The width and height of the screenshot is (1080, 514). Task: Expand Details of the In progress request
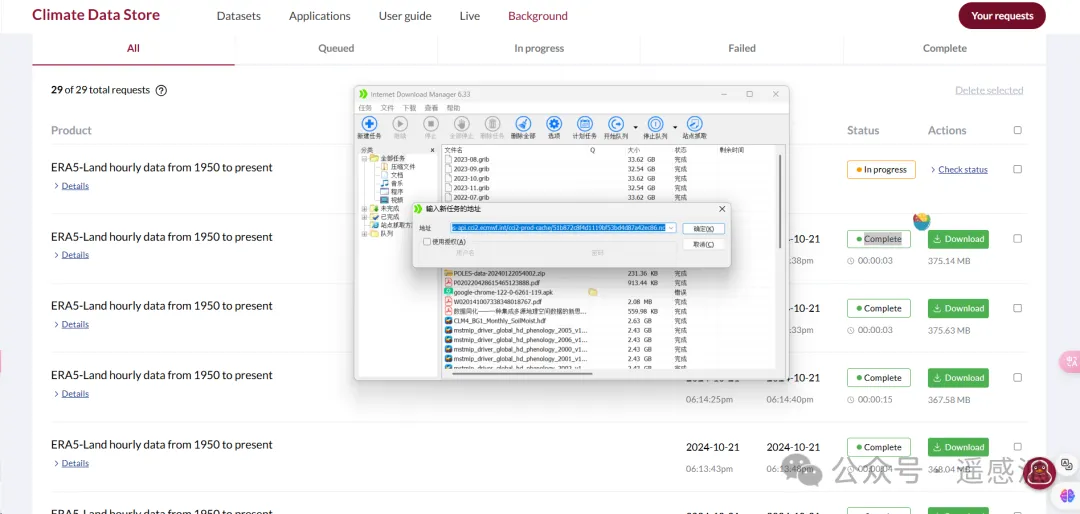(75, 186)
